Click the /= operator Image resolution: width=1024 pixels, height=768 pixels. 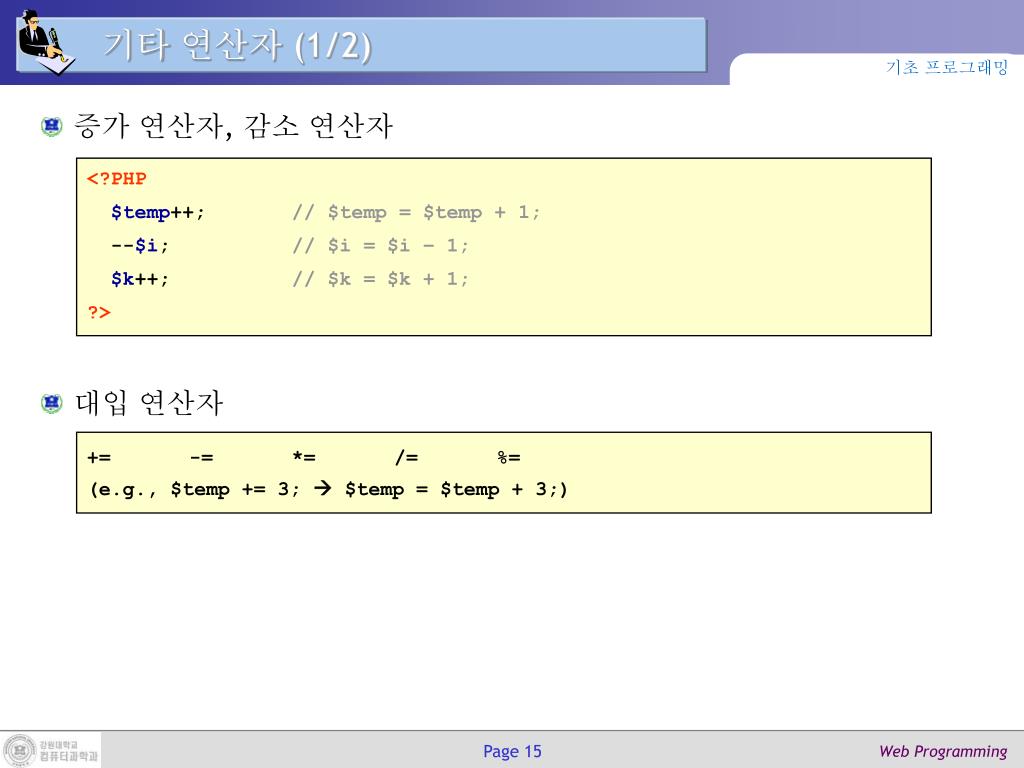(x=406, y=456)
